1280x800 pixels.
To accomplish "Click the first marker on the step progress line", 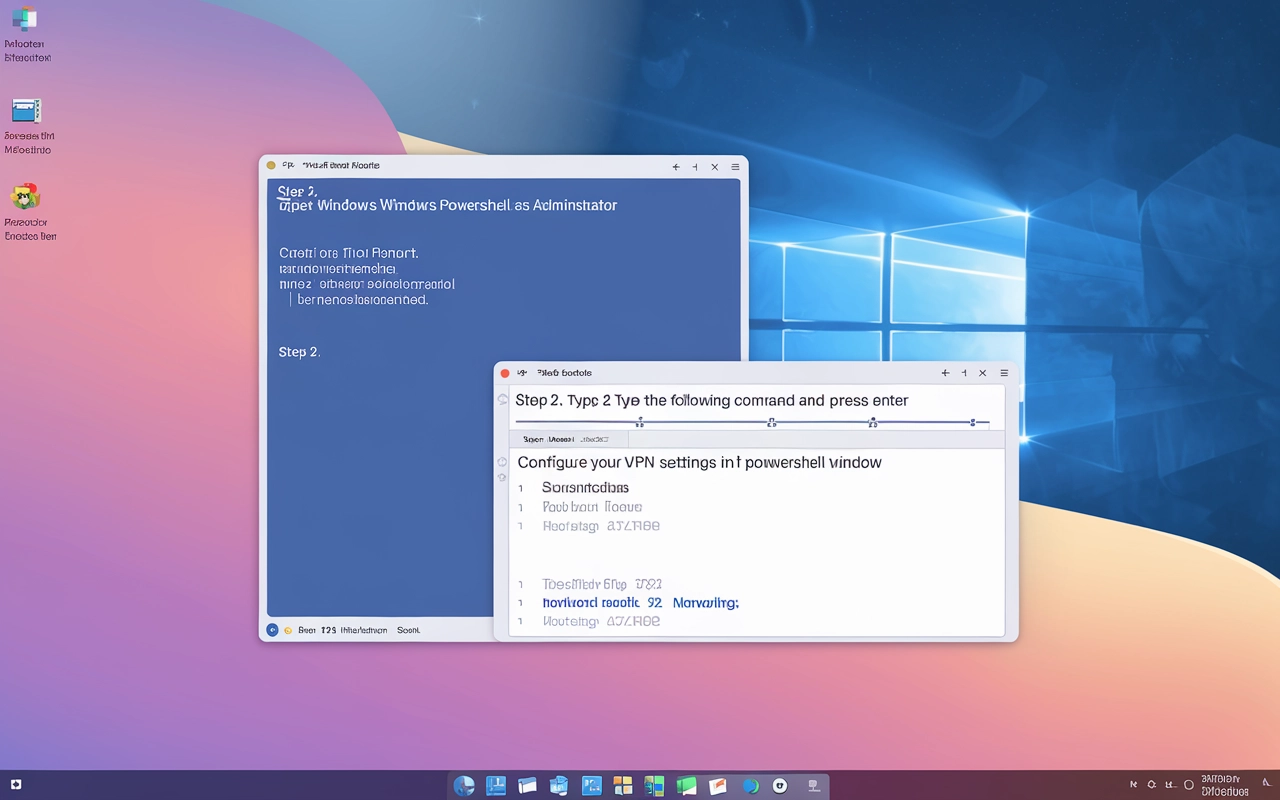I will click(640, 423).
